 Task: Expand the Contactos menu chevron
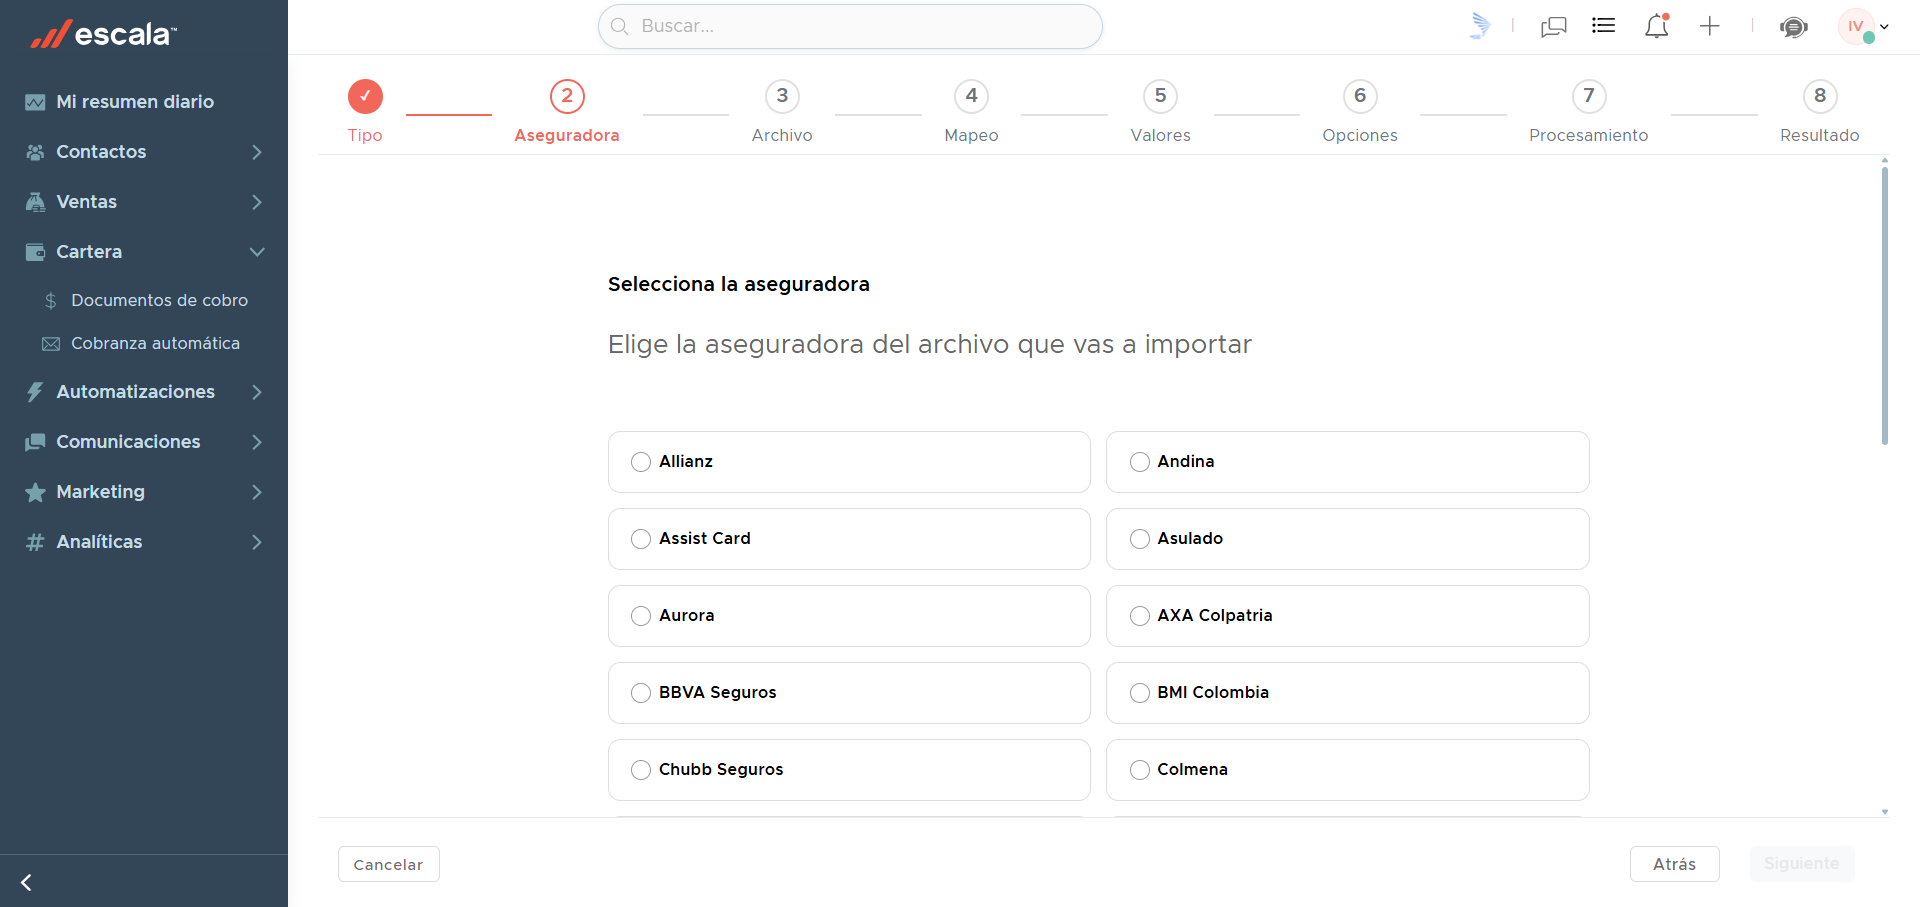[x=257, y=152]
